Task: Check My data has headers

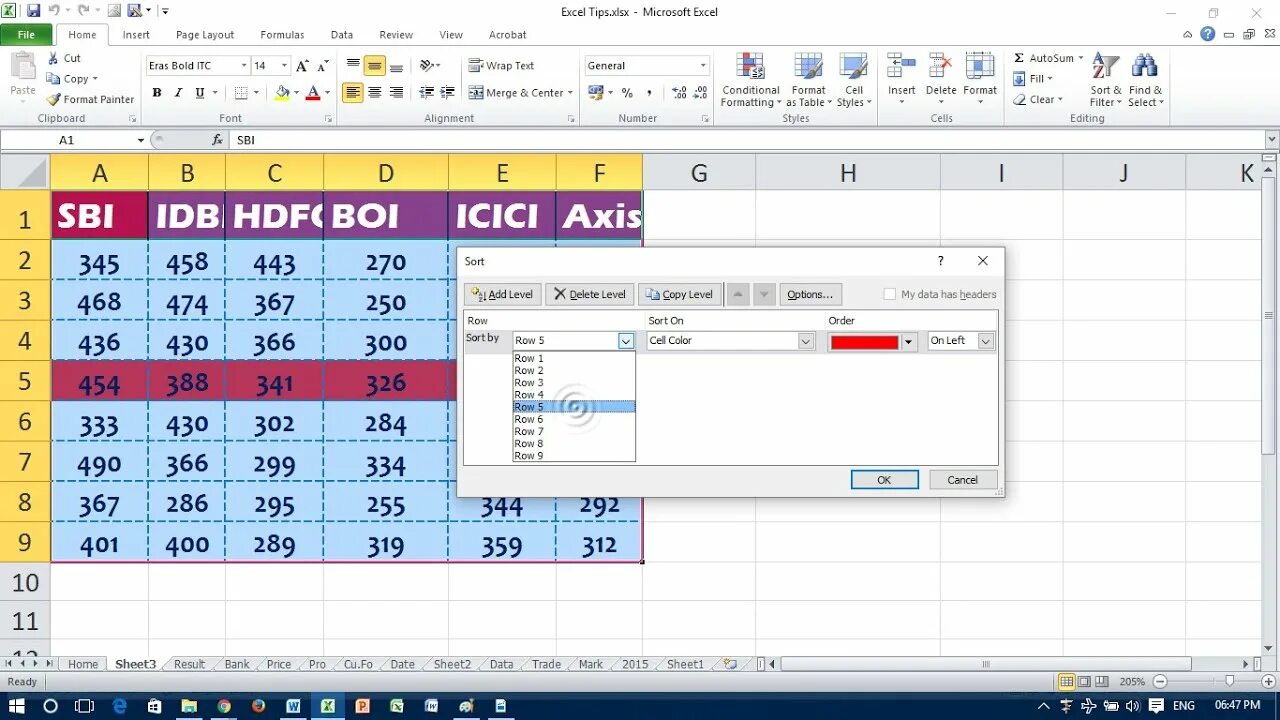Action: 889,294
